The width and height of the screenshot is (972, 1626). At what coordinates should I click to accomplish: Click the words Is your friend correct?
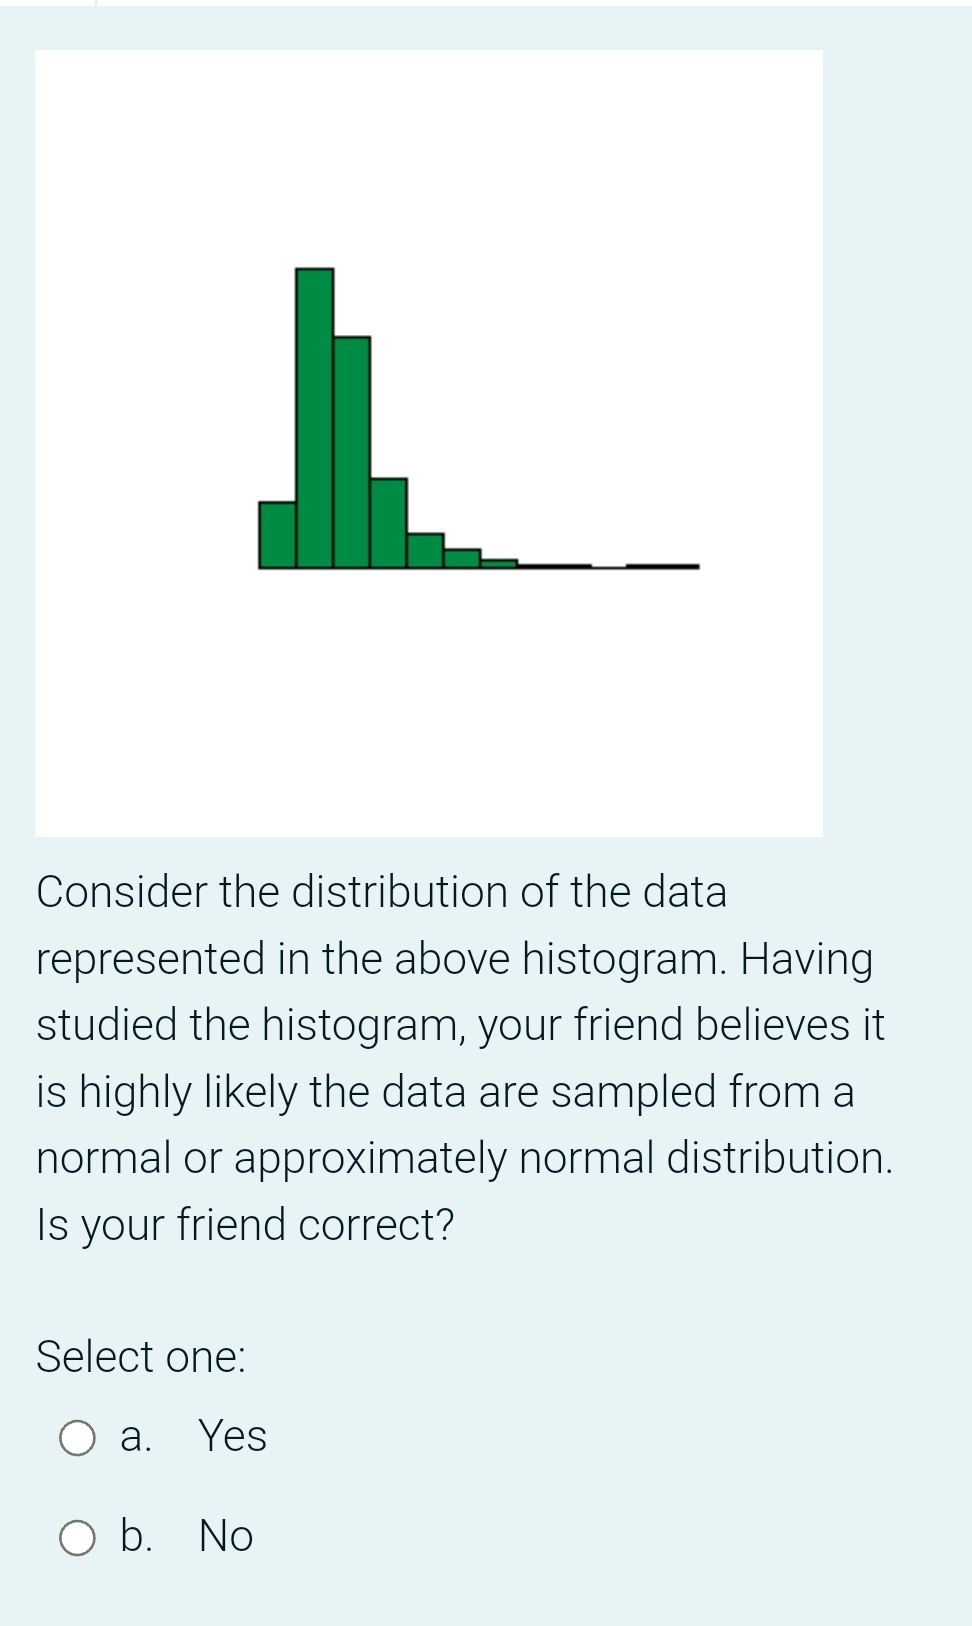243,1224
